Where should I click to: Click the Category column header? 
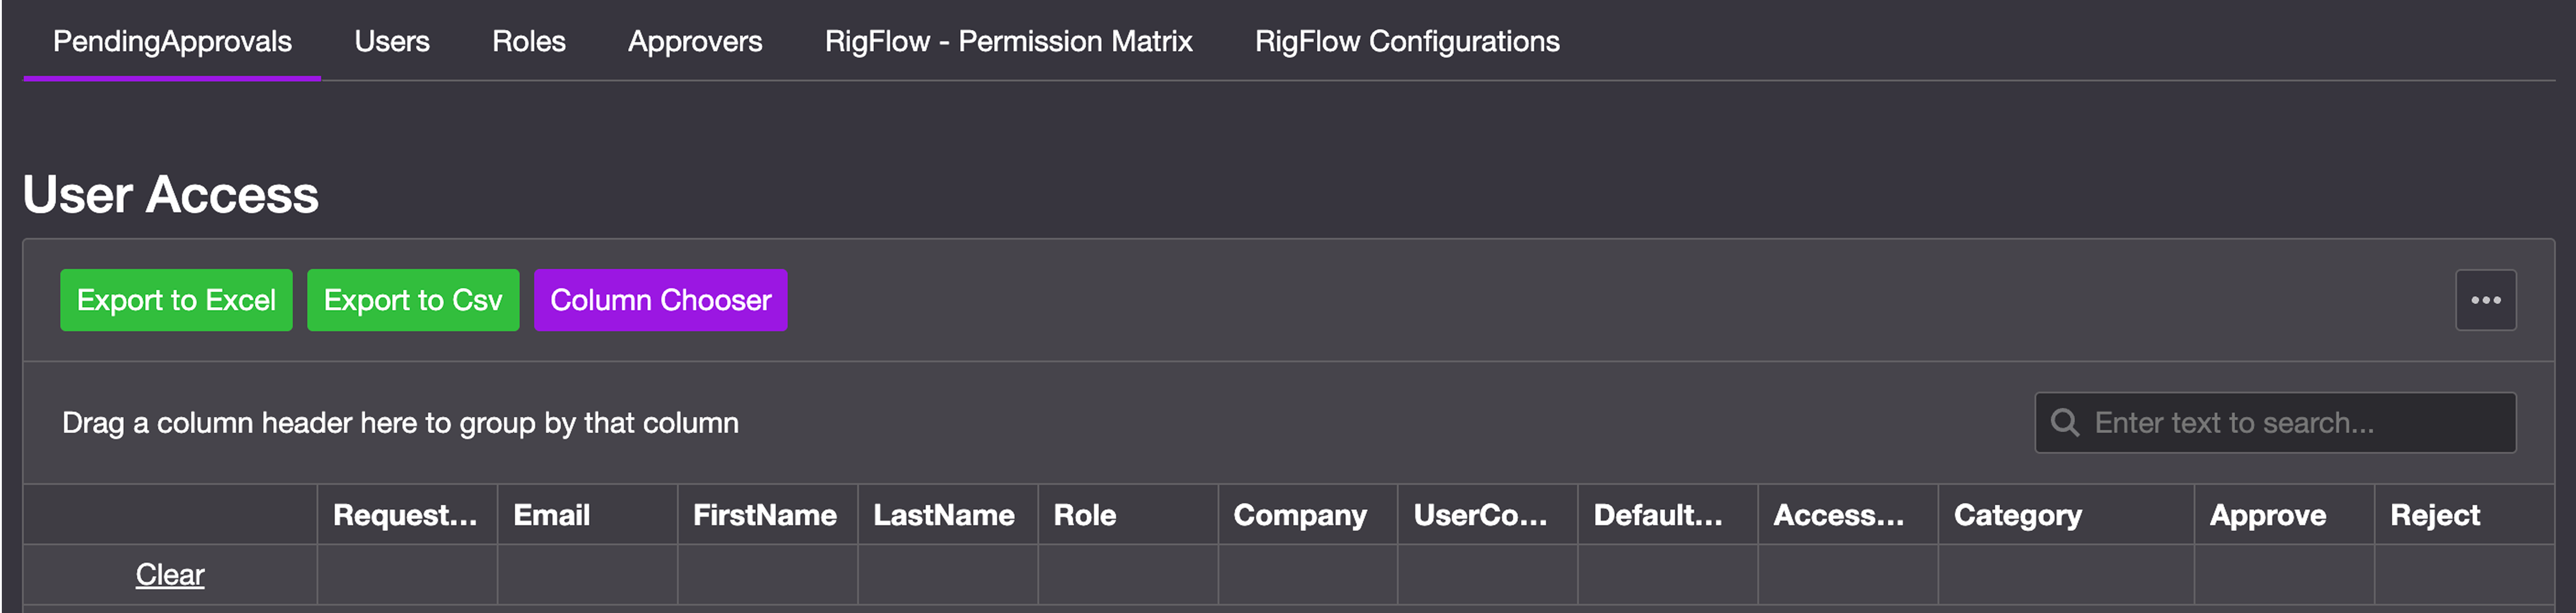click(x=2016, y=514)
